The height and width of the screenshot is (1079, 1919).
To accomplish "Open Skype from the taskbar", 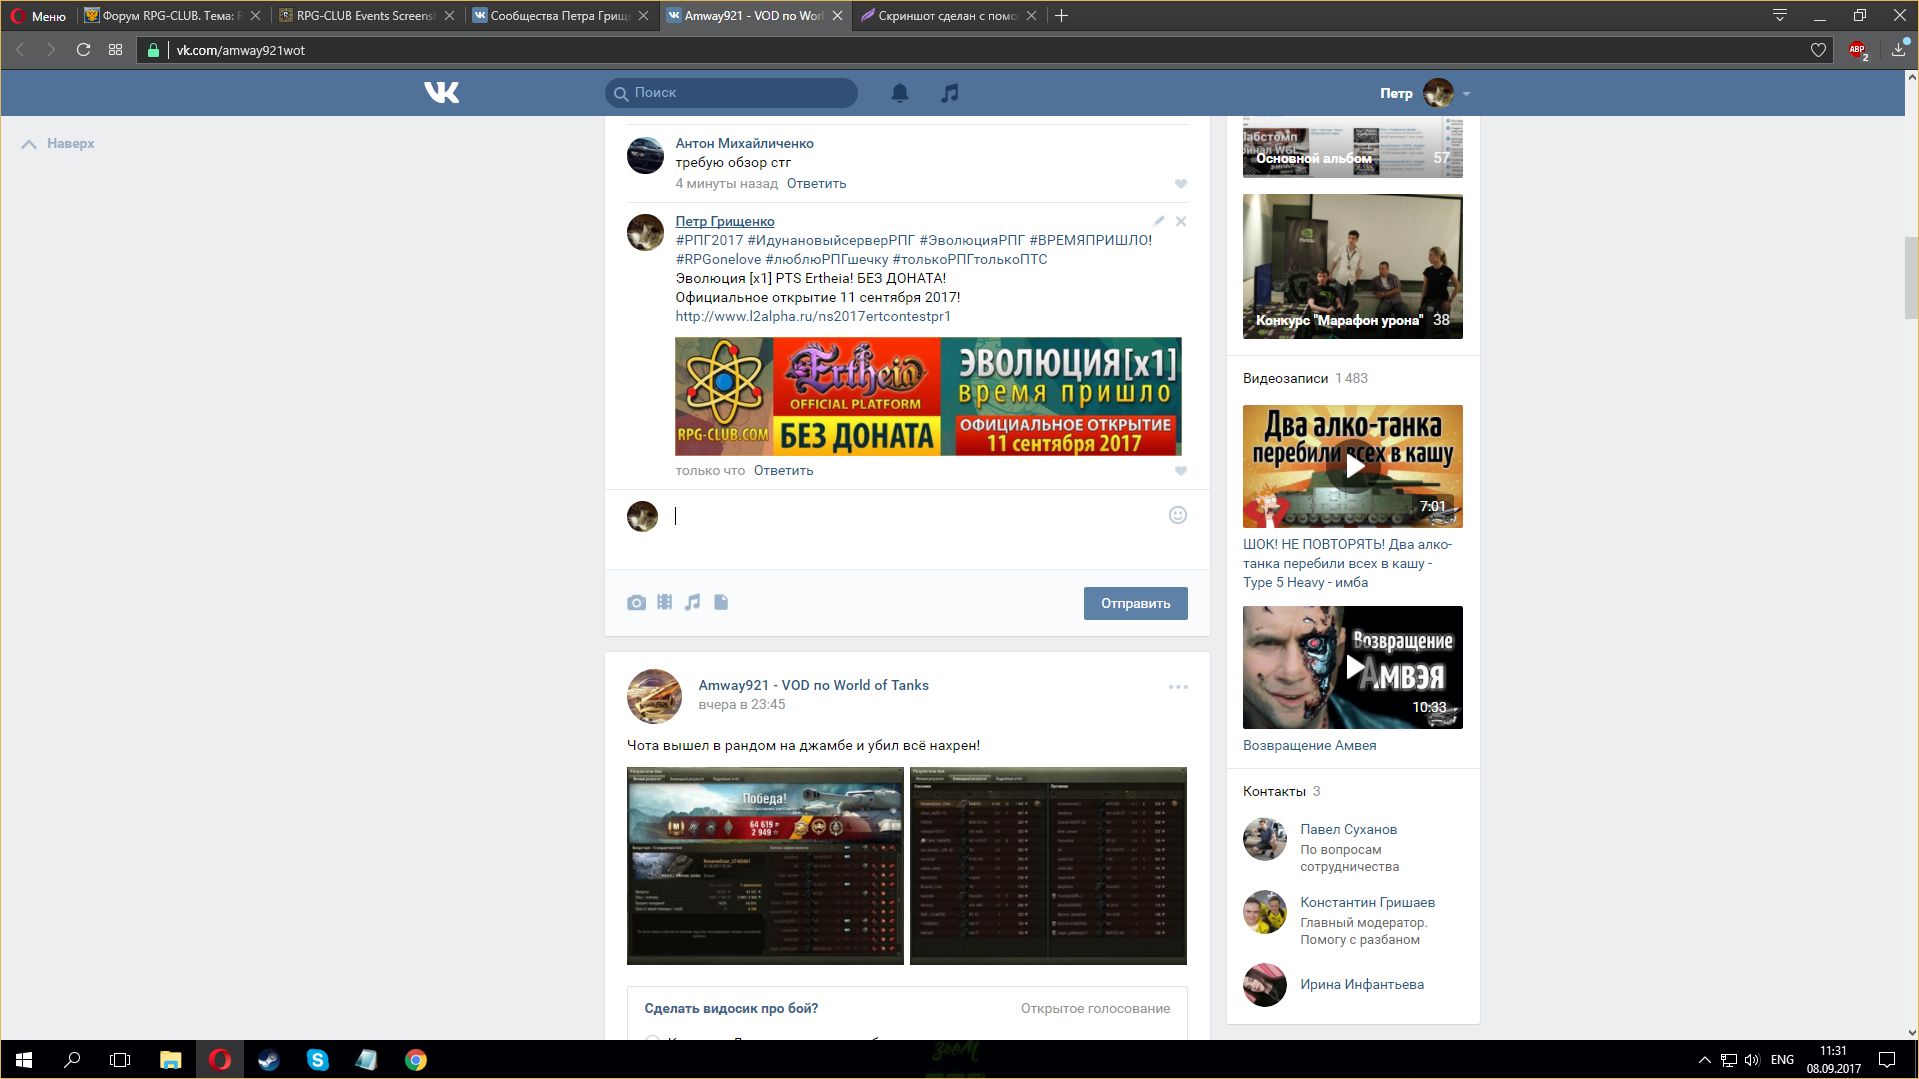I will [318, 1060].
